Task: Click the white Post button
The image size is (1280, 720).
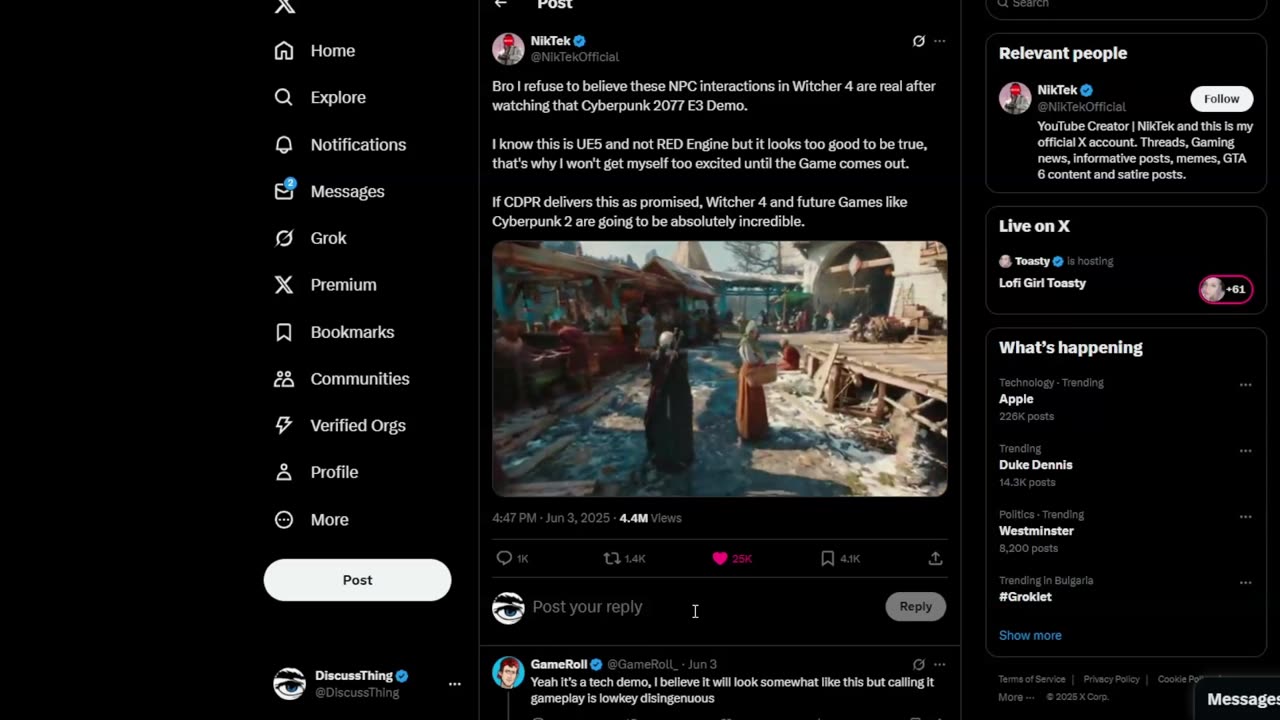Action: pyautogui.click(x=357, y=580)
